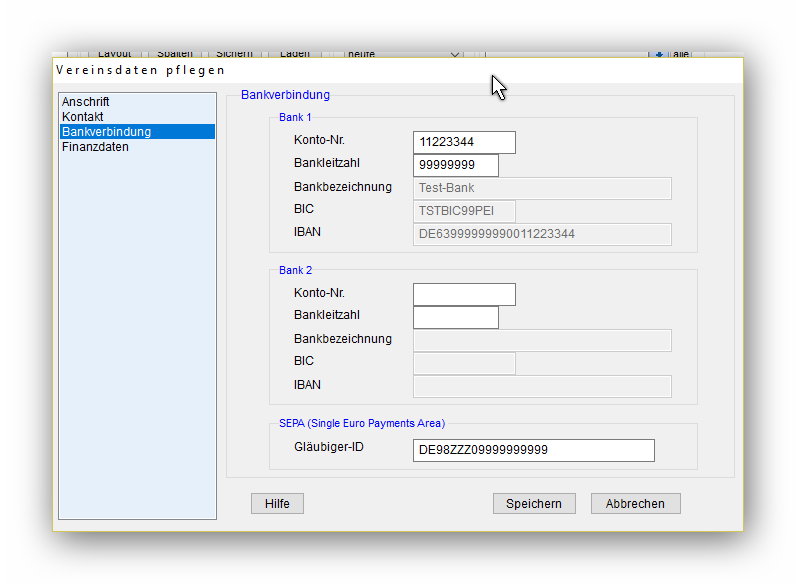Click the Bank 2 IBAN field
The image size is (796, 584).
(541, 386)
